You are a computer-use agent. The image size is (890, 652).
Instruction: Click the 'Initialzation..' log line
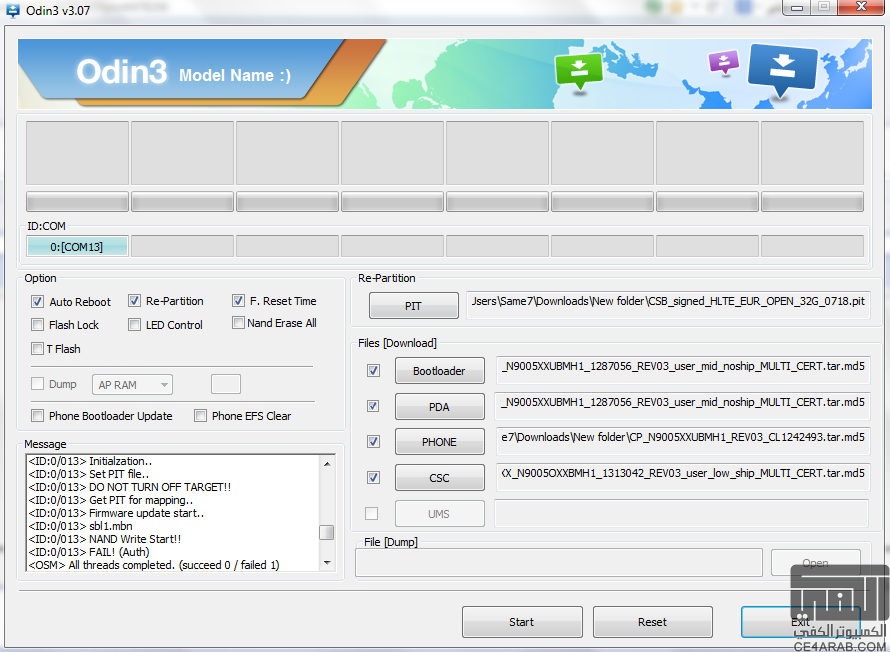point(90,461)
